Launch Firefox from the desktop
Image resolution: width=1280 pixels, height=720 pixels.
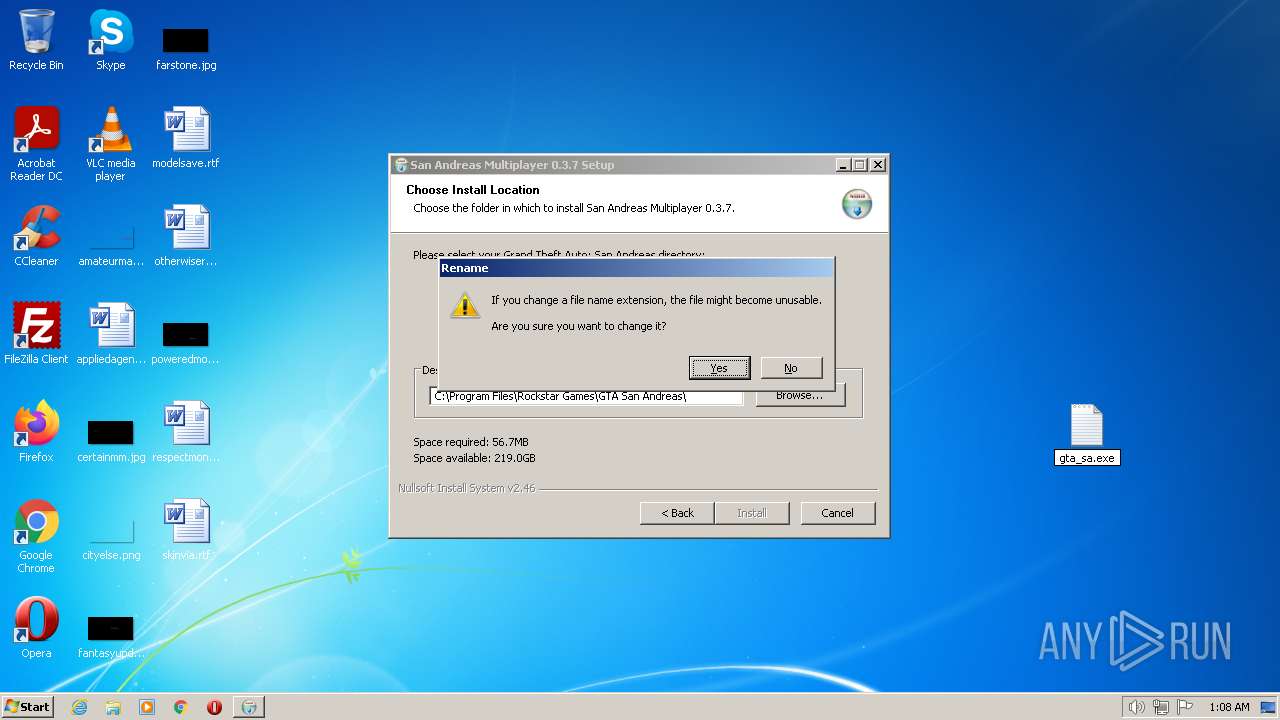coord(36,432)
